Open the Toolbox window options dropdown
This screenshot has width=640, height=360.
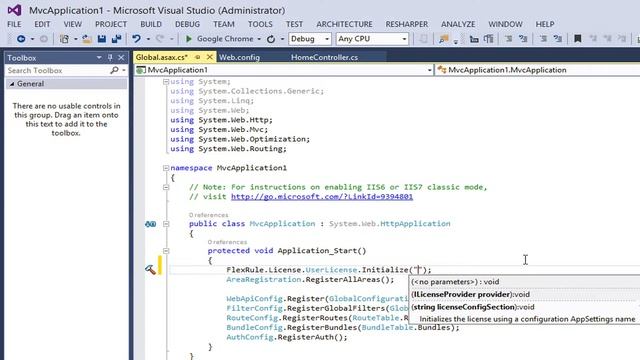pyautogui.click(x=99, y=58)
